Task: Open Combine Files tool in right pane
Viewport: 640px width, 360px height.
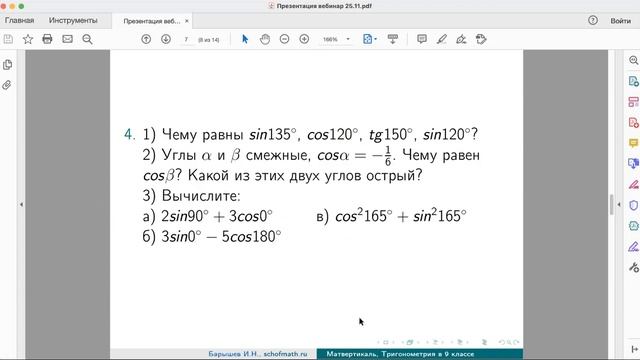Action: (x=633, y=164)
